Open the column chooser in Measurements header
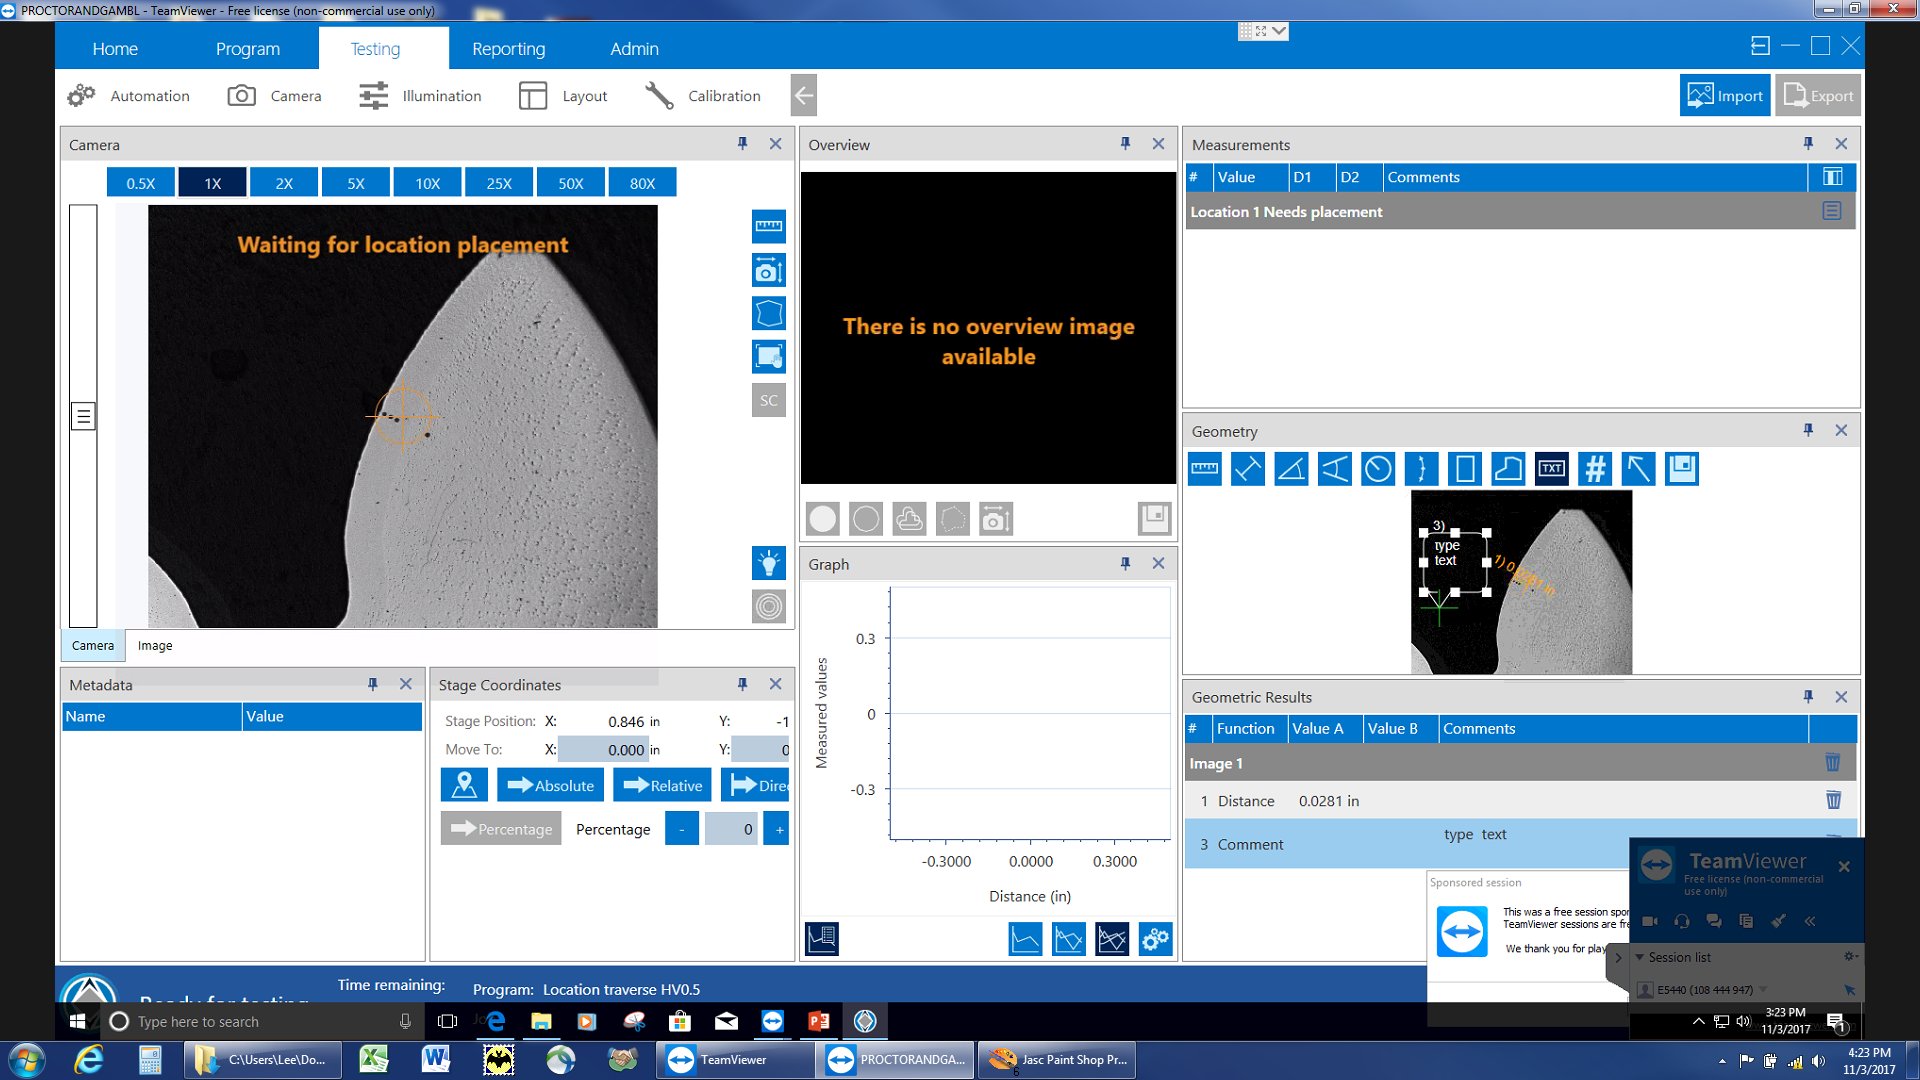The image size is (1920, 1080). [1833, 177]
